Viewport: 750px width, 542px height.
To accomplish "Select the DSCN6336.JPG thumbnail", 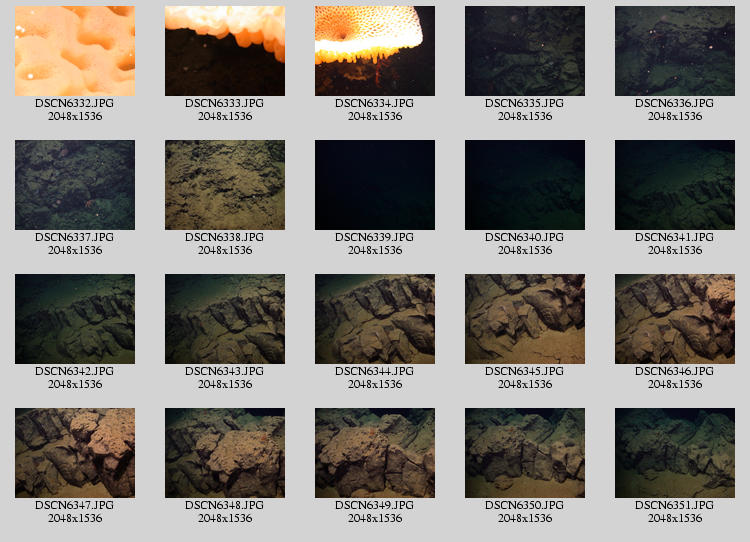I will [x=675, y=51].
